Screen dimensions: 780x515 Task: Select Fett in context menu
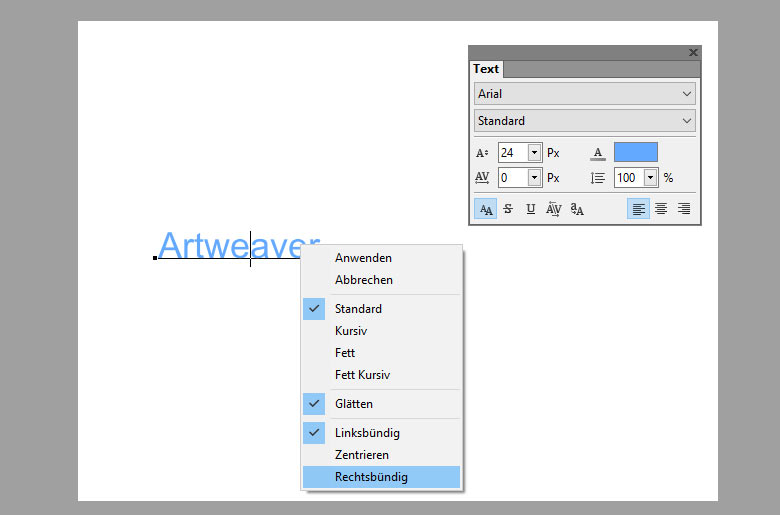pyautogui.click(x=382, y=352)
